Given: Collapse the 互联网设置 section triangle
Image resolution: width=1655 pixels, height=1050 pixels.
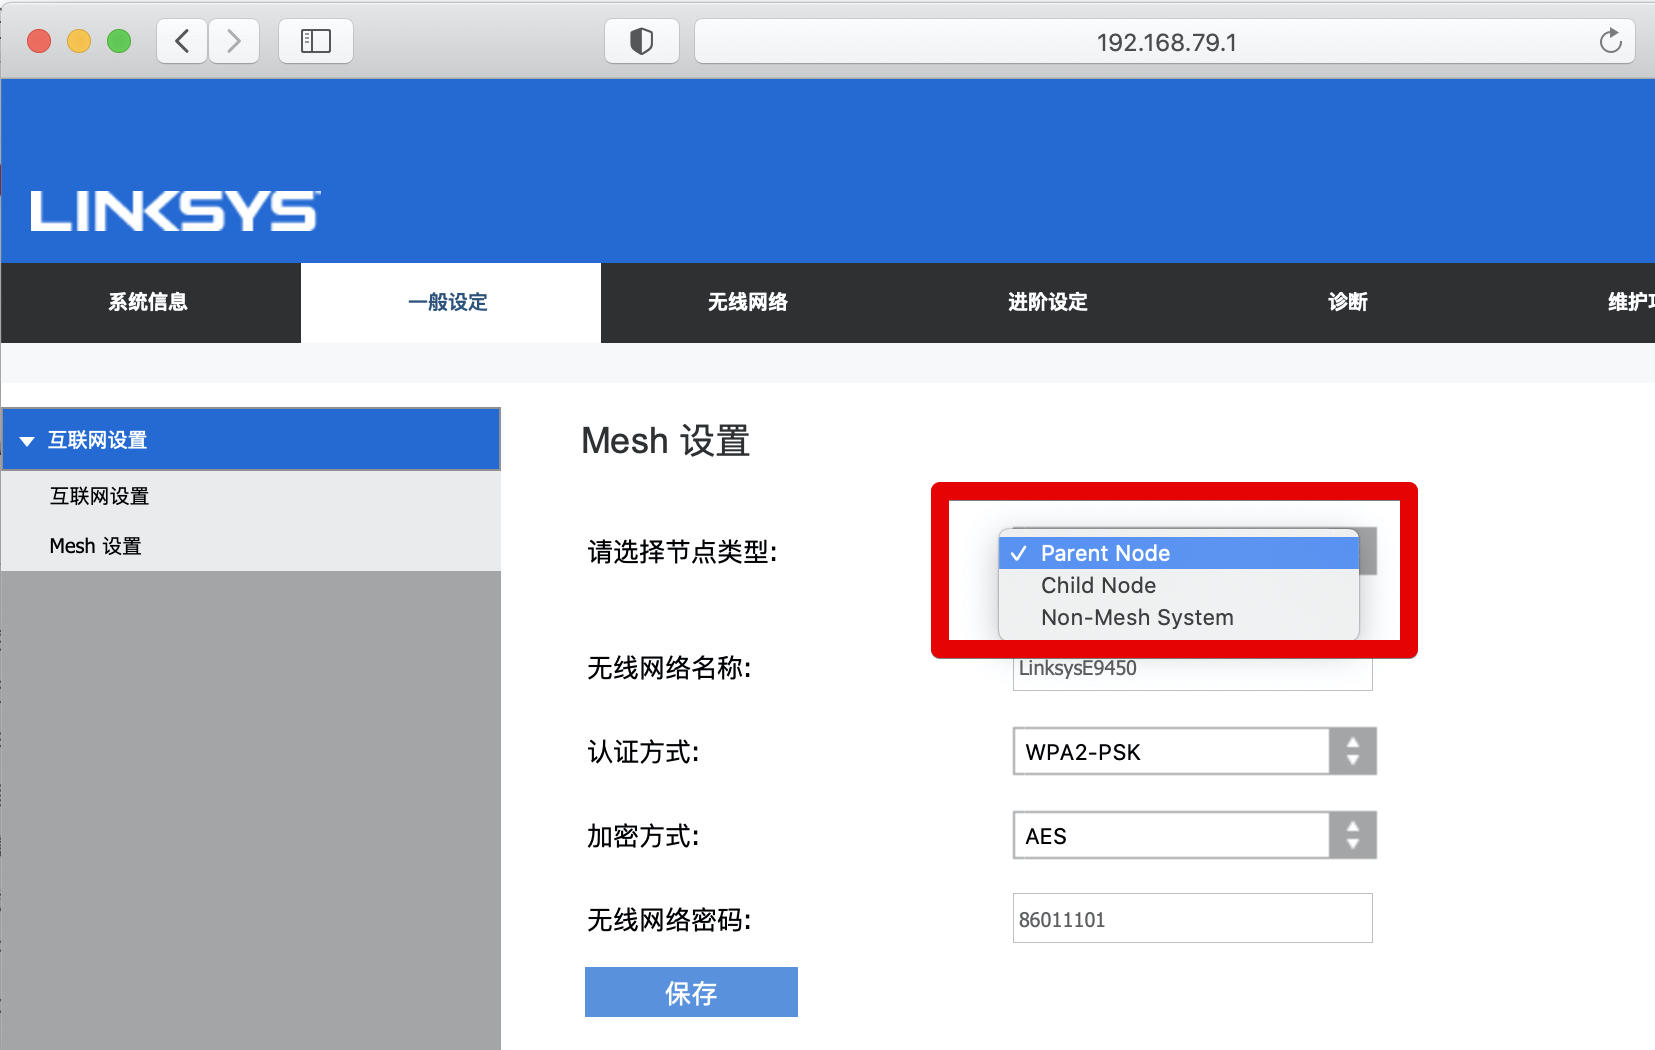Looking at the screenshot, I should click(28, 439).
